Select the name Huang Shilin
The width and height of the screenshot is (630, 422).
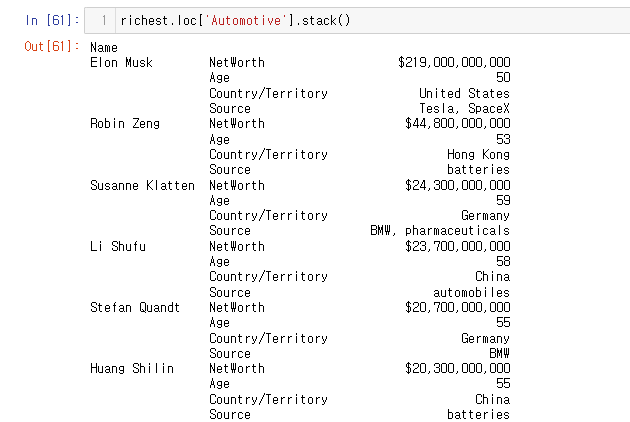point(132,369)
